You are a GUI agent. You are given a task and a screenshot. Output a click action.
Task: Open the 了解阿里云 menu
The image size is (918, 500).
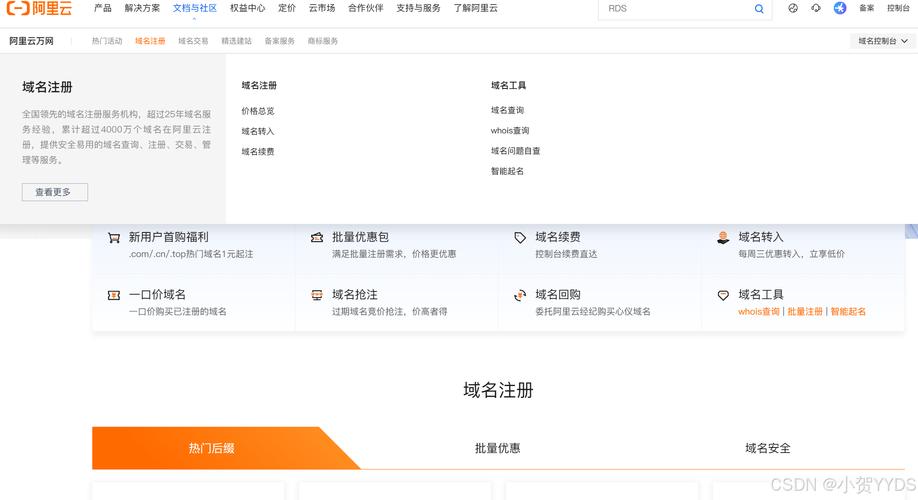pyautogui.click(x=475, y=8)
